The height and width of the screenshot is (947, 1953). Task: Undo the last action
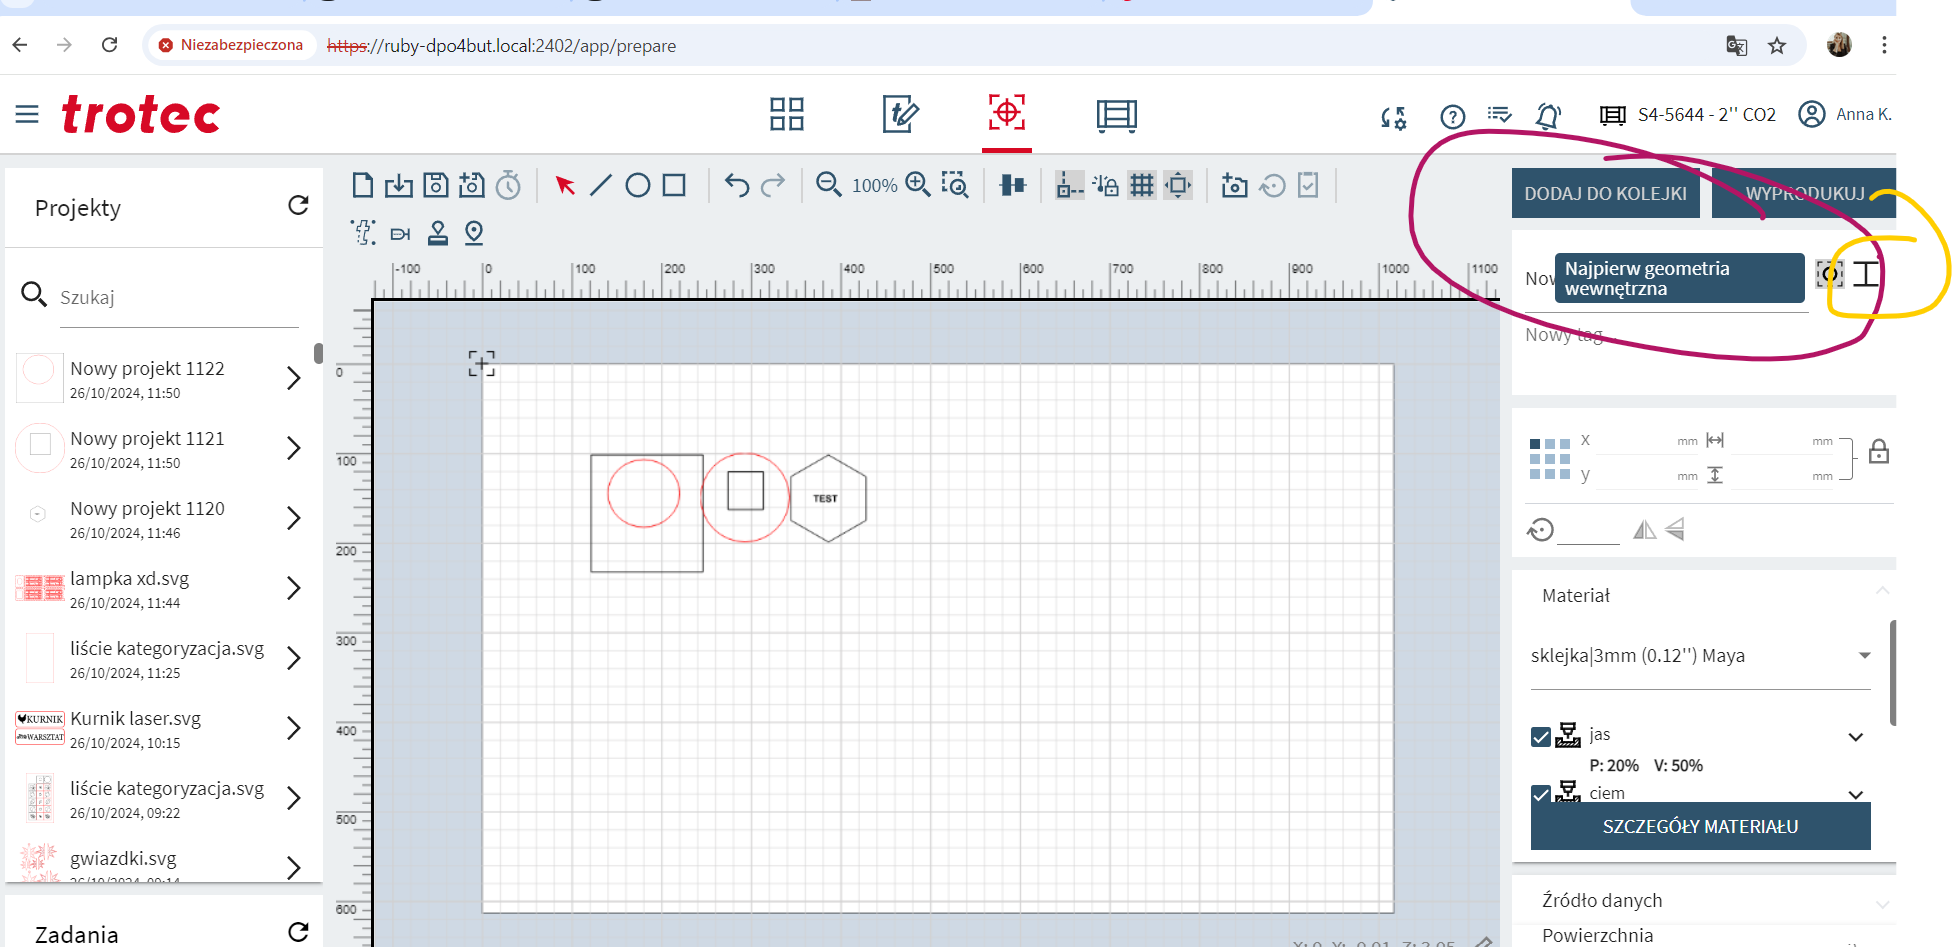(737, 186)
